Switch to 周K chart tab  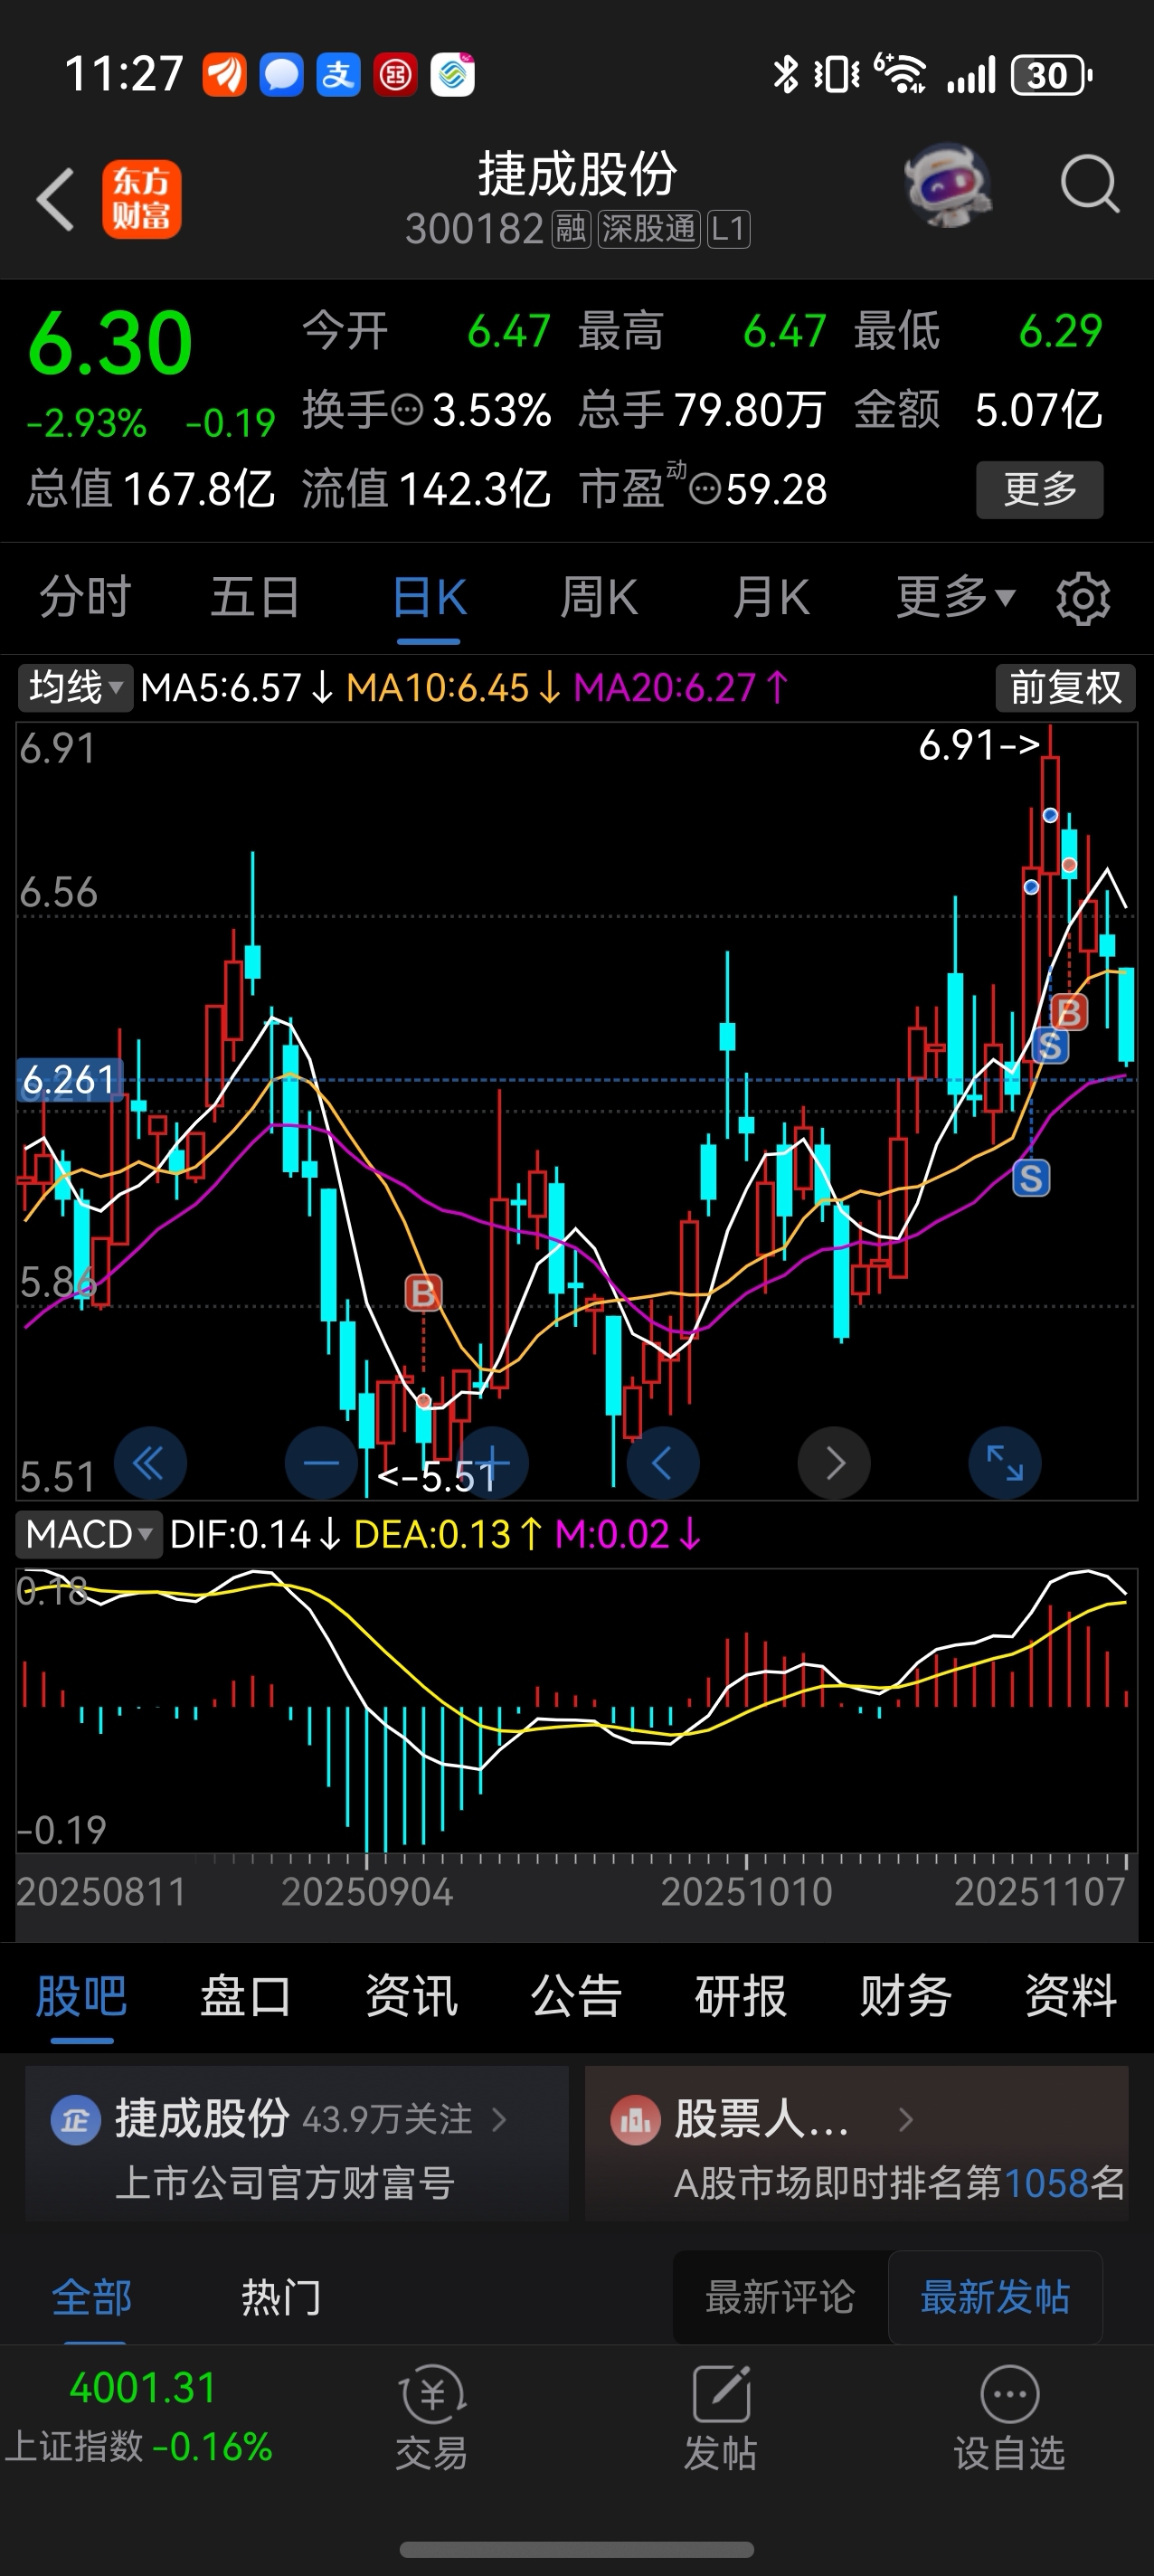point(599,598)
